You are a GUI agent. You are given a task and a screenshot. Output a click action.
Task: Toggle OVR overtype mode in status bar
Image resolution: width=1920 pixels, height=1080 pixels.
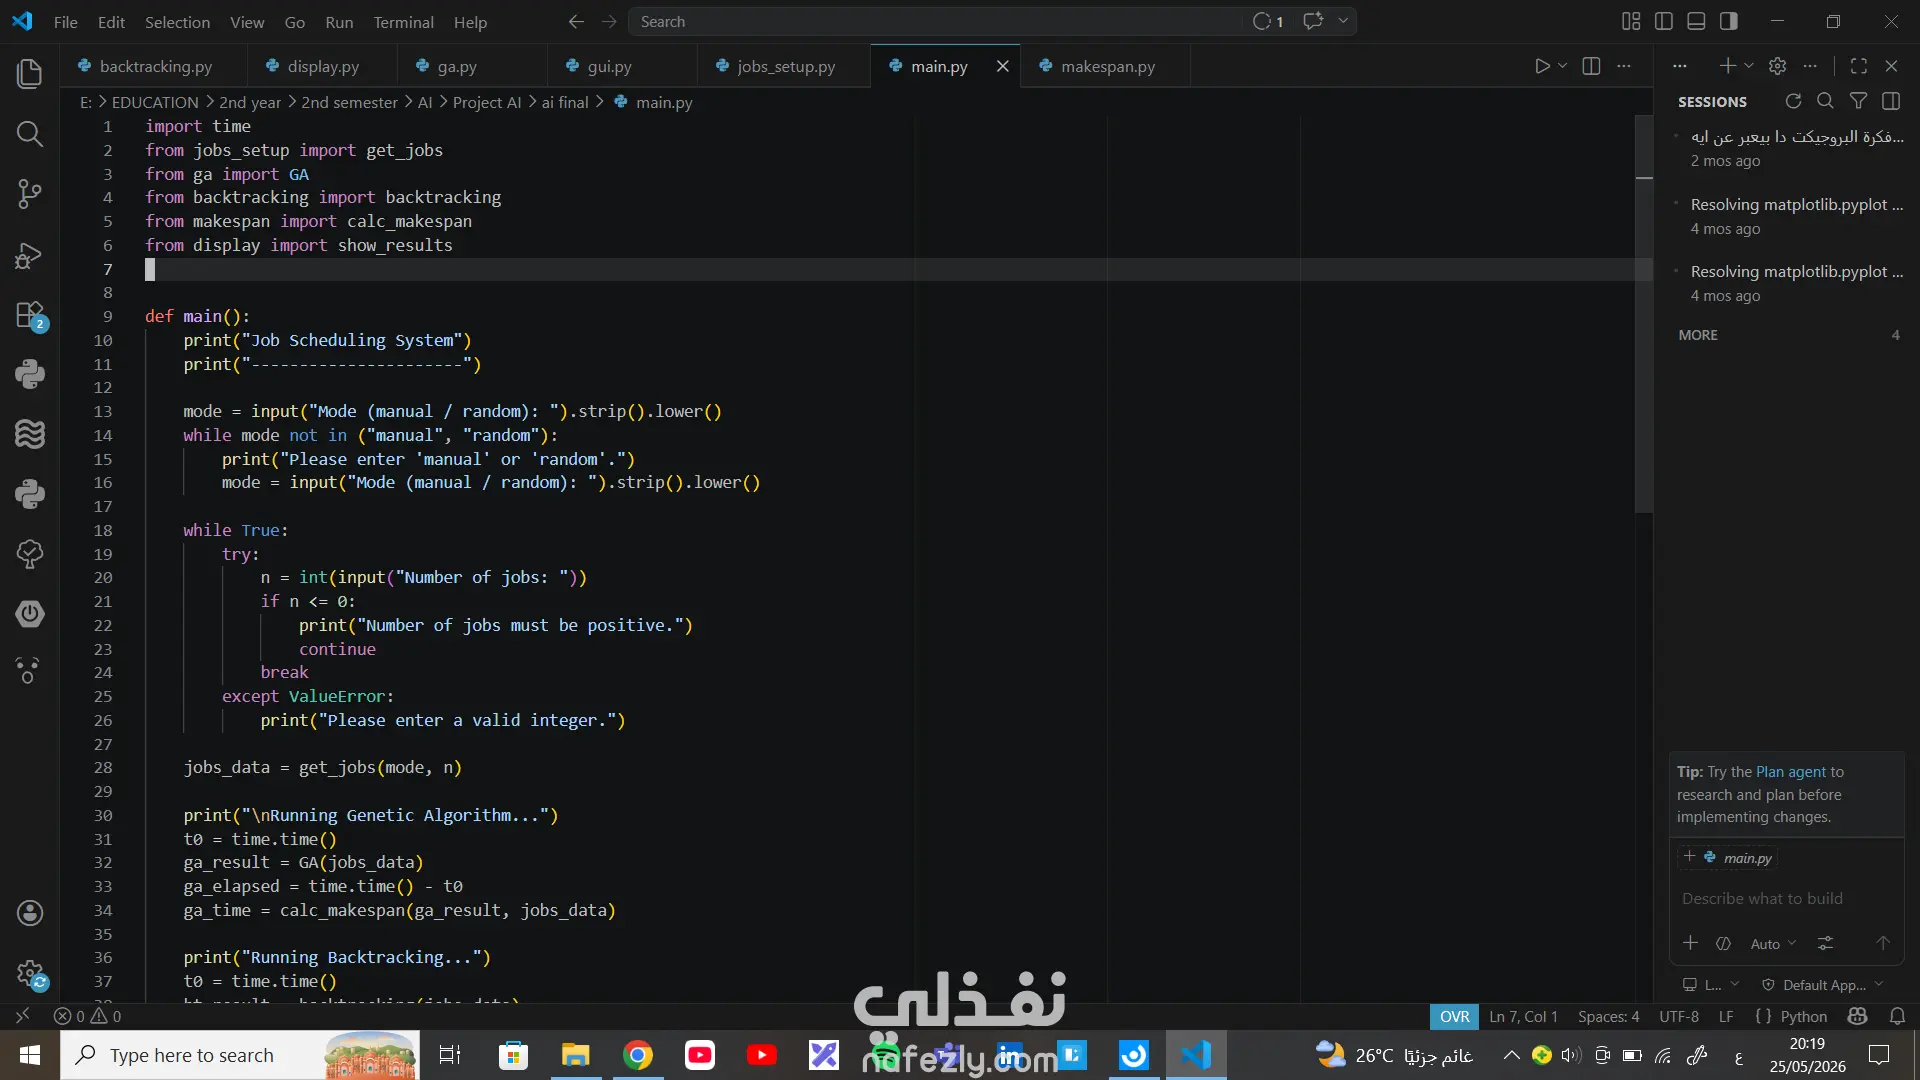pos(1454,1016)
